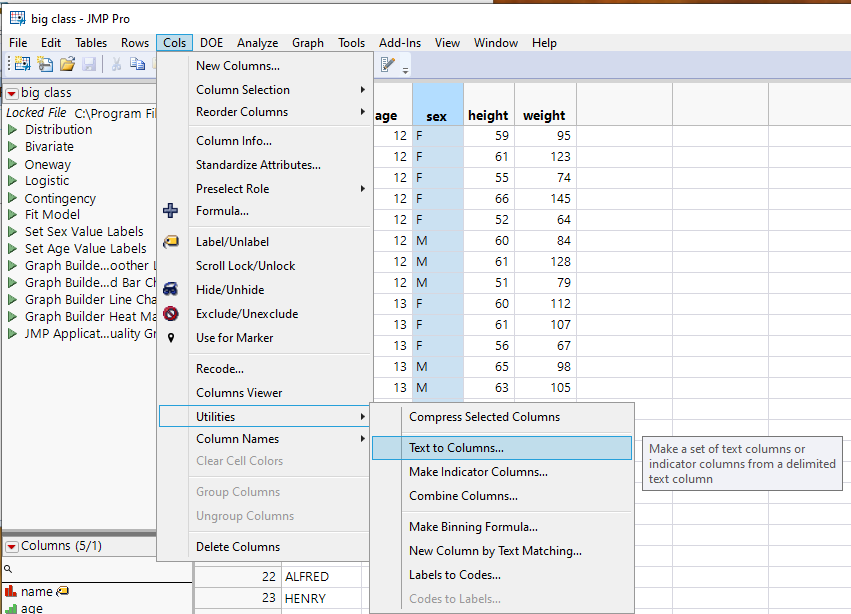Image resolution: width=851 pixels, height=614 pixels.
Task: Click the HENRY name cell
Action: point(321,598)
